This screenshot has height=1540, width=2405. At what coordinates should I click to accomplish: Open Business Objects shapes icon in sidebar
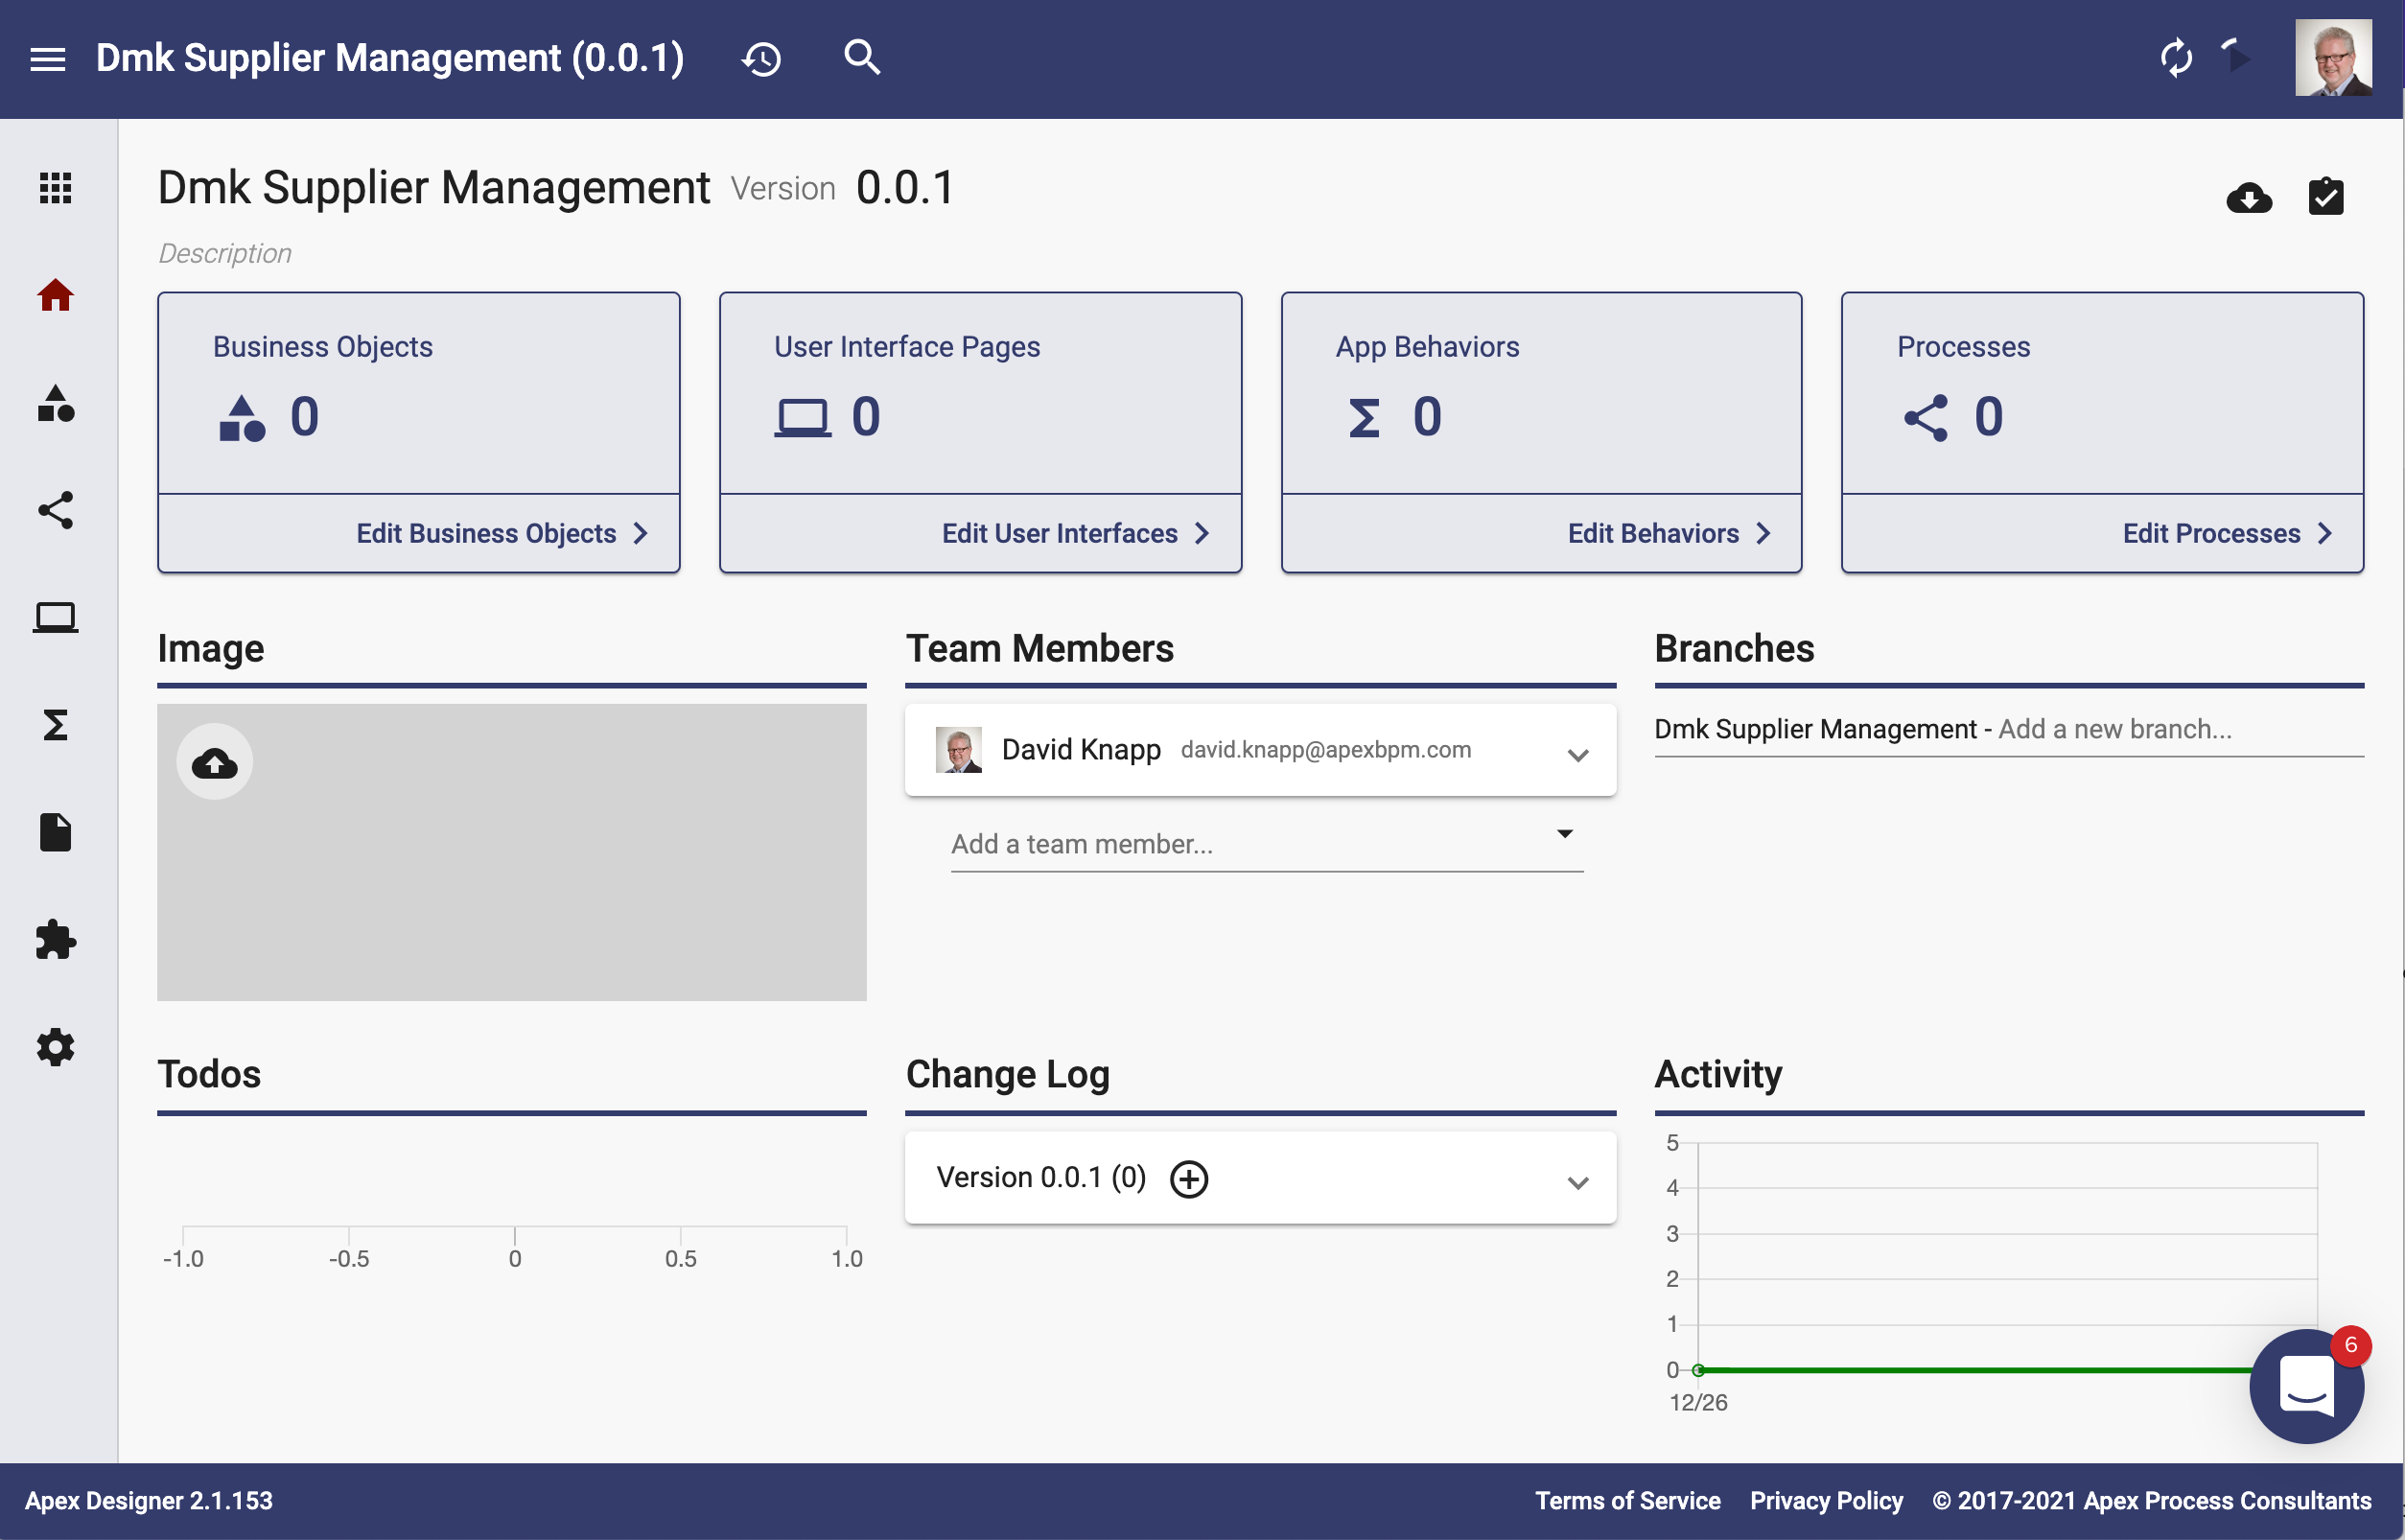tap(56, 403)
